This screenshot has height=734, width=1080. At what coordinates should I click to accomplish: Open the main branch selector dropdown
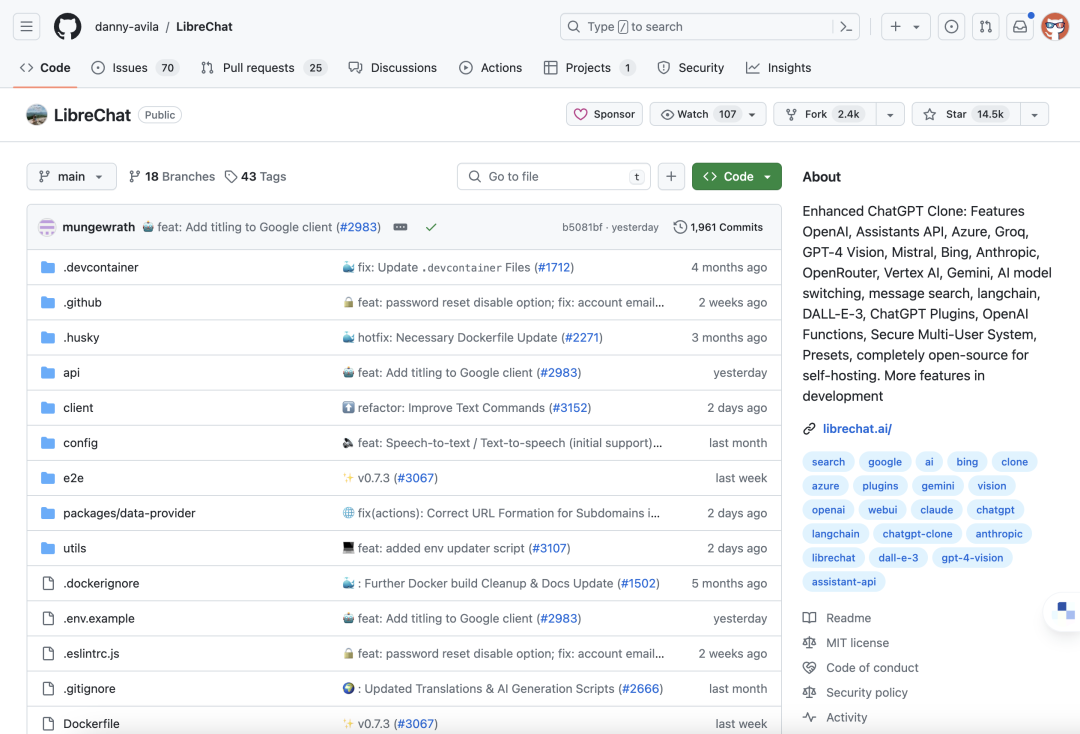point(72,176)
